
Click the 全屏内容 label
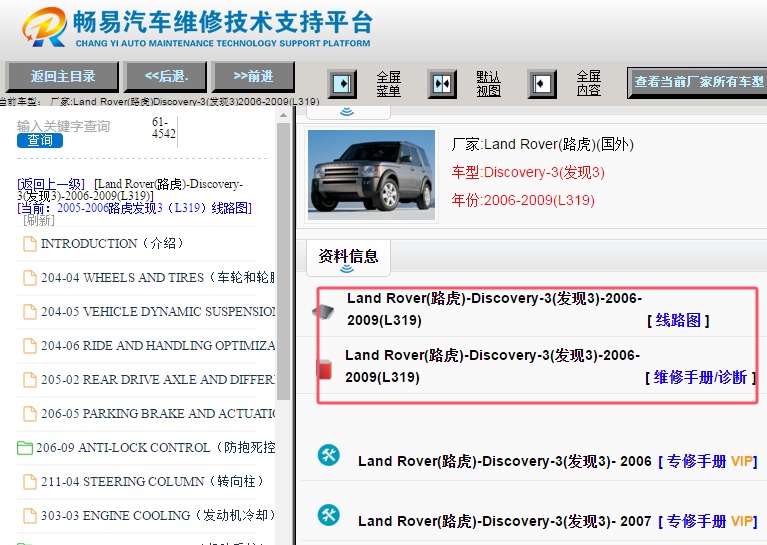[x=588, y=84]
